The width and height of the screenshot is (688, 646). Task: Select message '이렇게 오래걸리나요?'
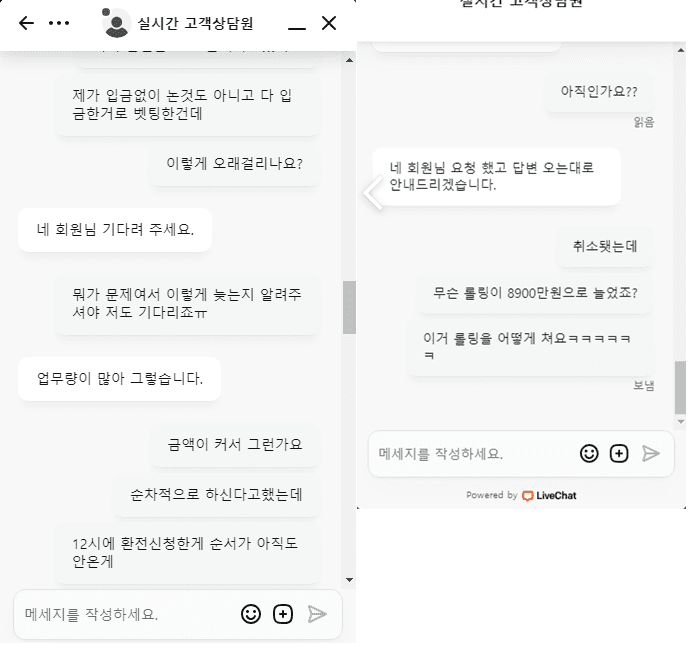click(234, 164)
